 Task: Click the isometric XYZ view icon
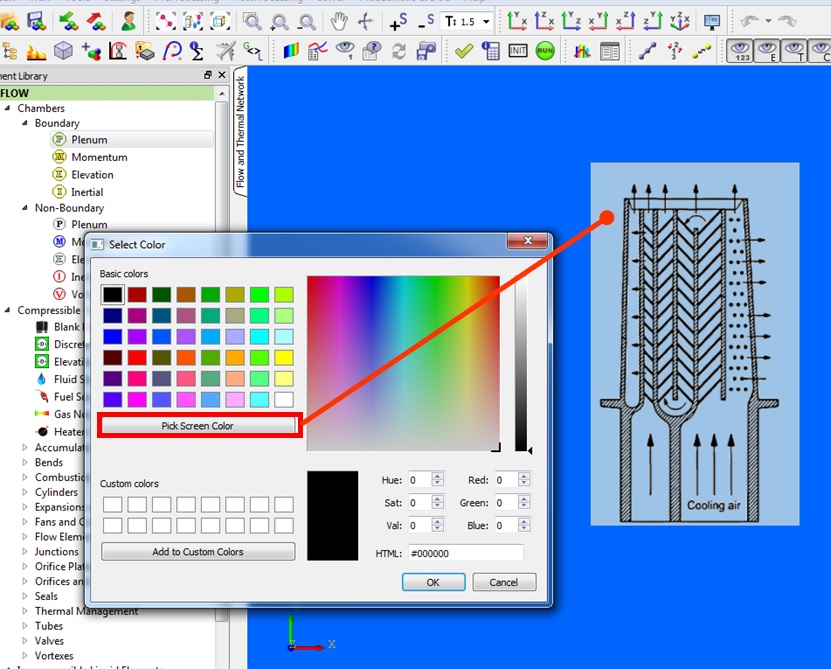tap(679, 21)
